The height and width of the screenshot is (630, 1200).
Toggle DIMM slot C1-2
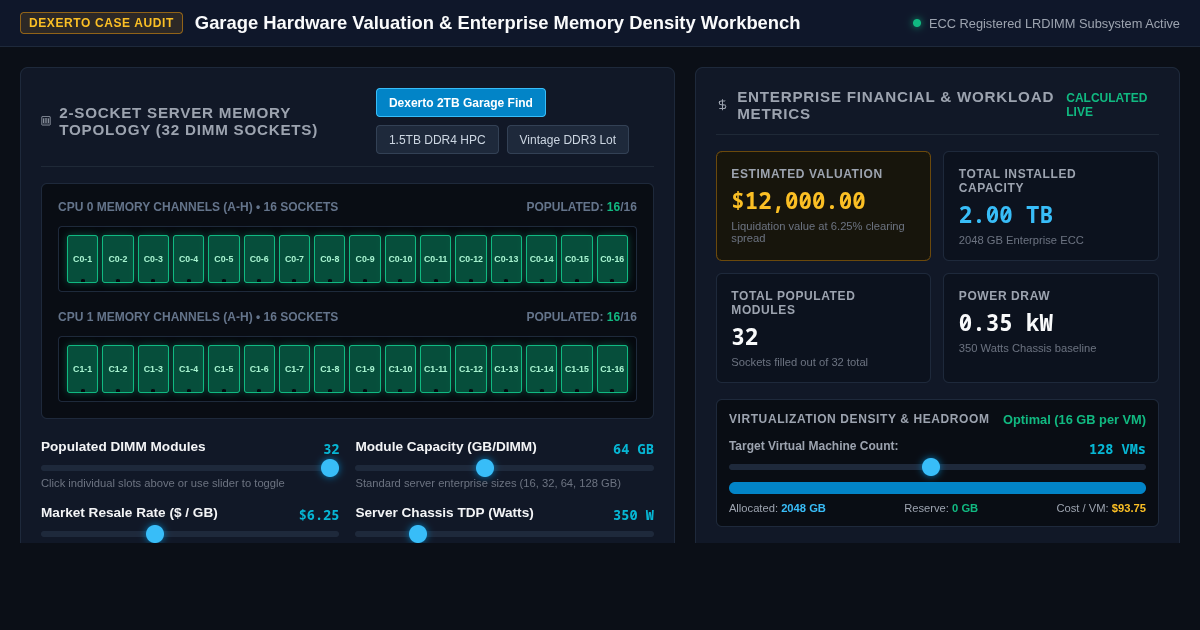[118, 369]
